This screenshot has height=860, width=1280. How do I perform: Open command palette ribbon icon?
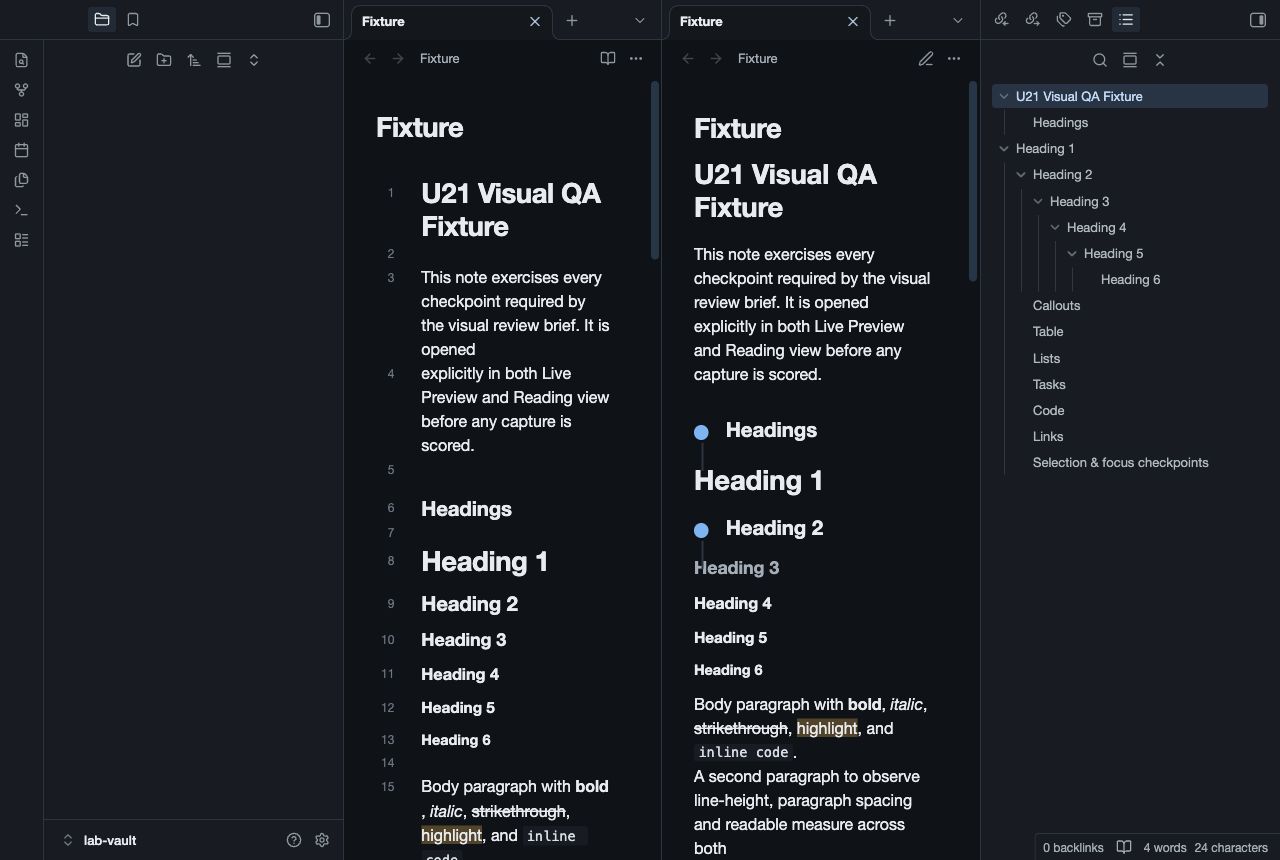point(22,210)
